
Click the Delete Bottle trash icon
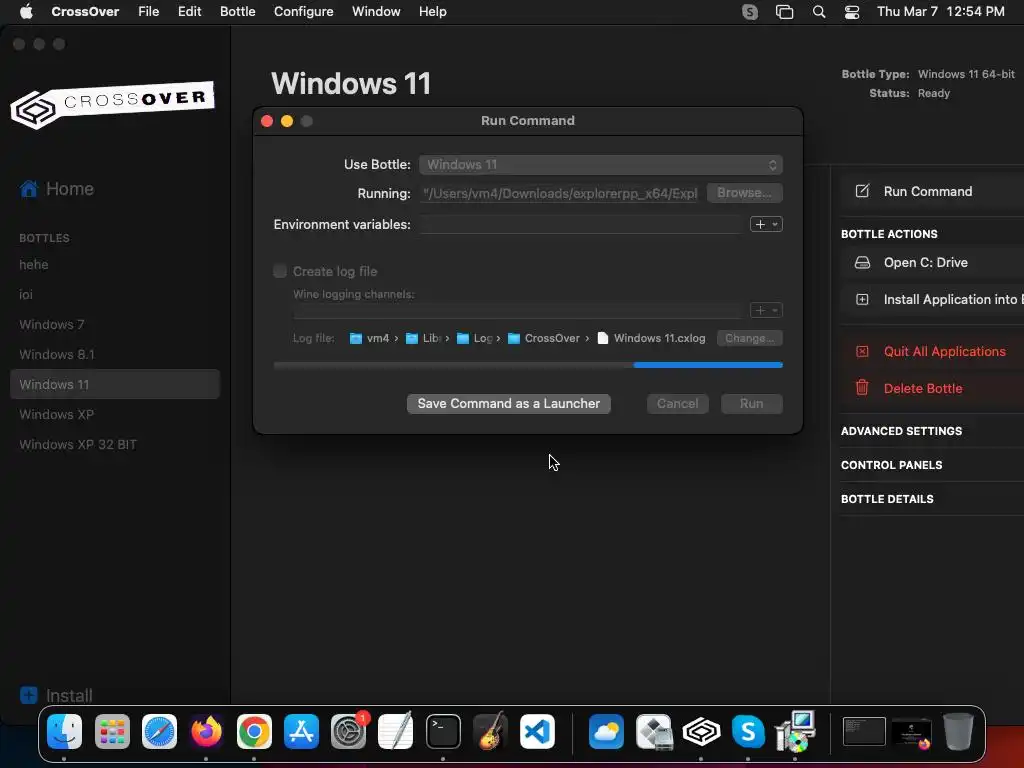click(862, 388)
